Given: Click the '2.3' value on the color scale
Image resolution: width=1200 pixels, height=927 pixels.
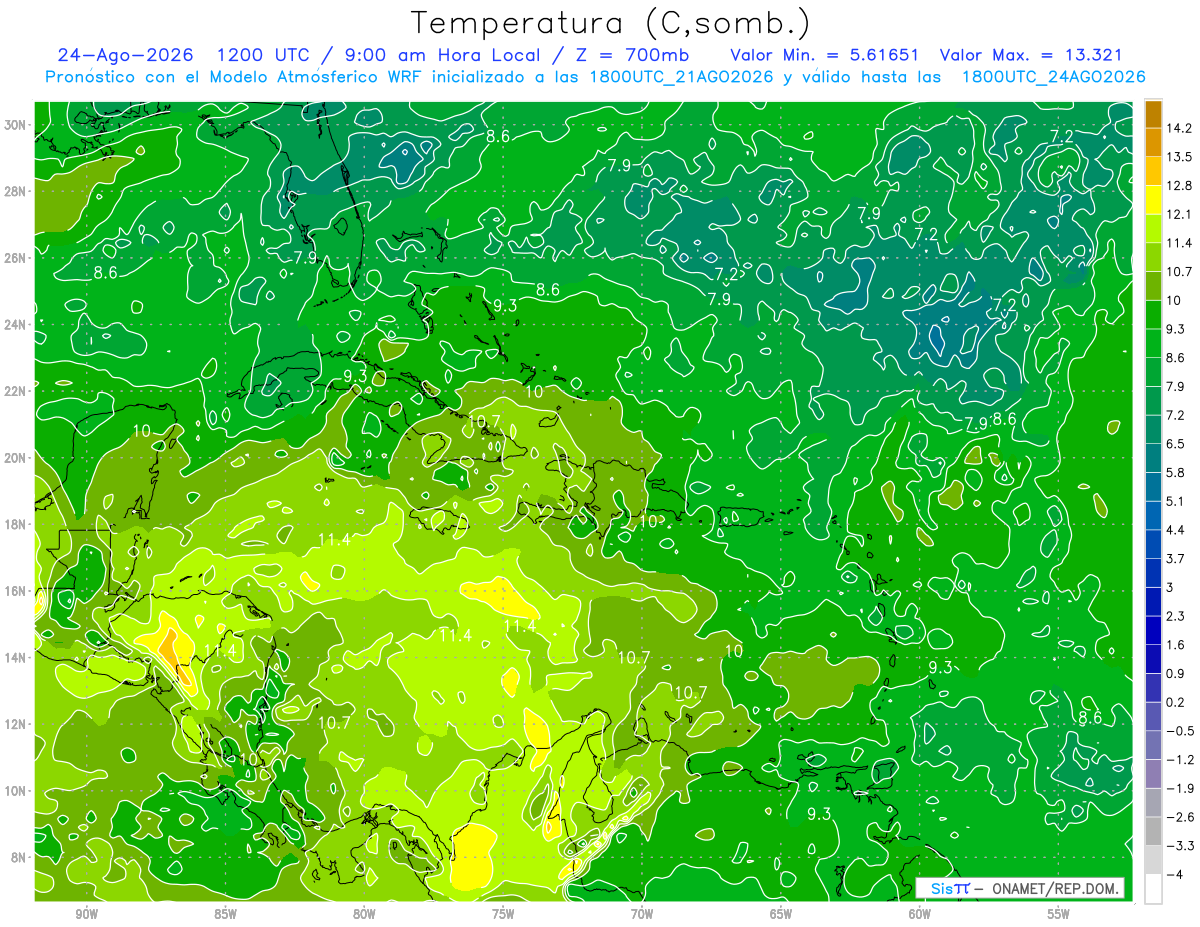Looking at the screenshot, I should [x=1176, y=616].
